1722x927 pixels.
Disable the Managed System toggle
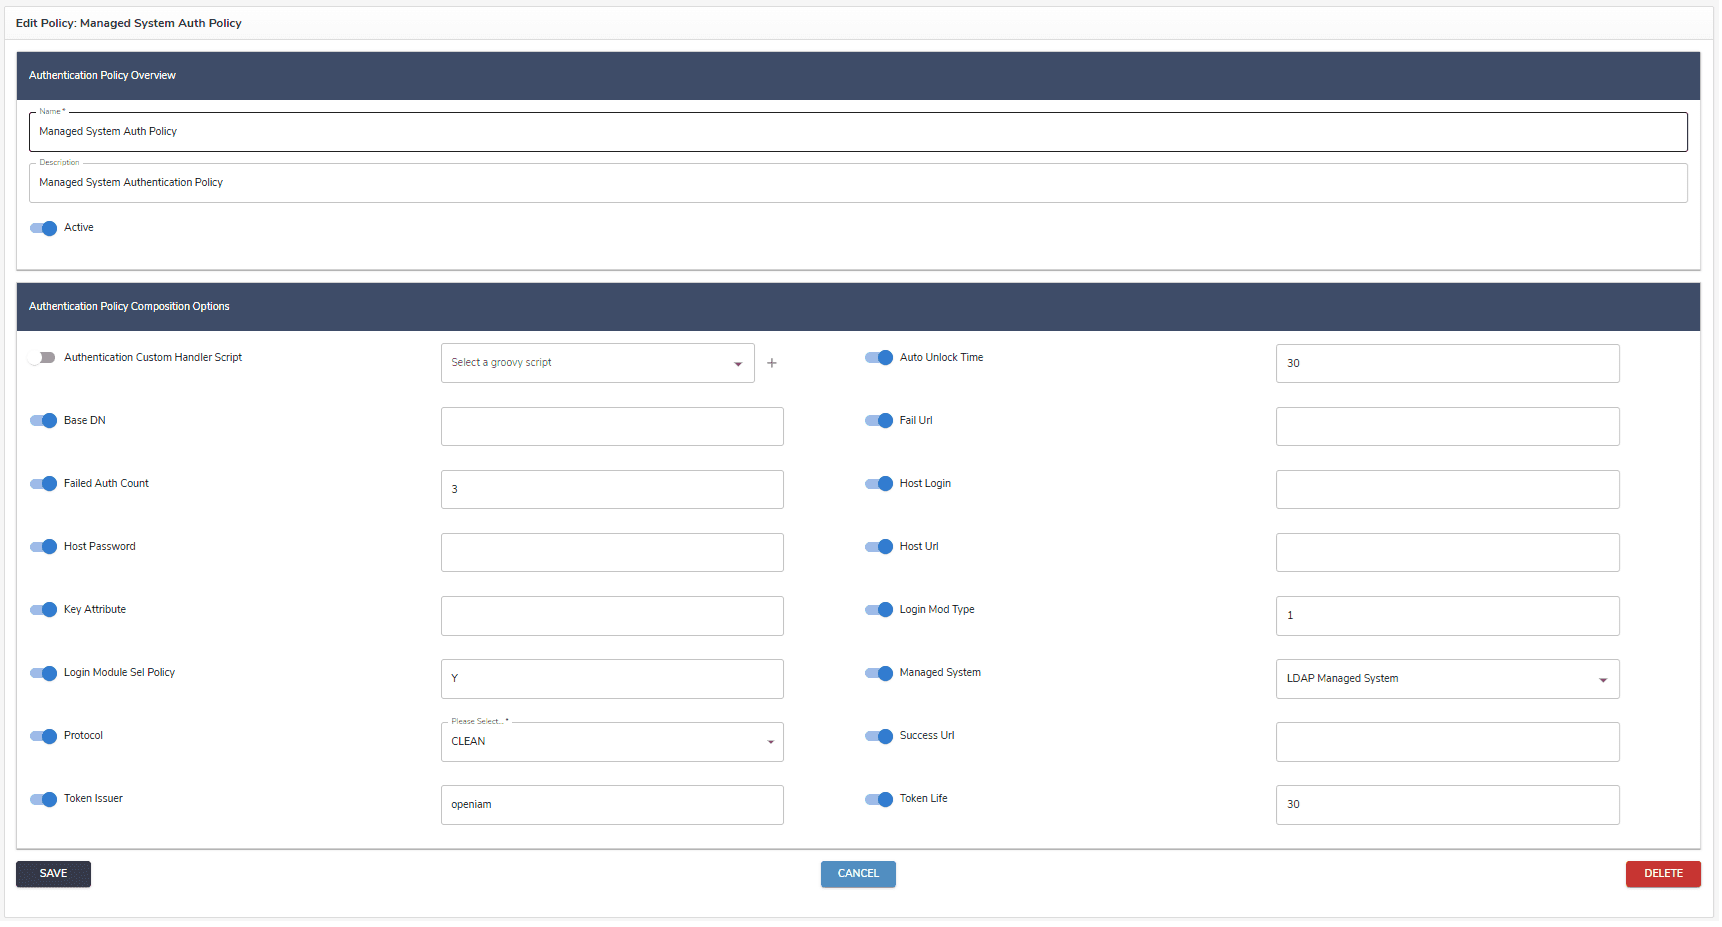point(878,673)
